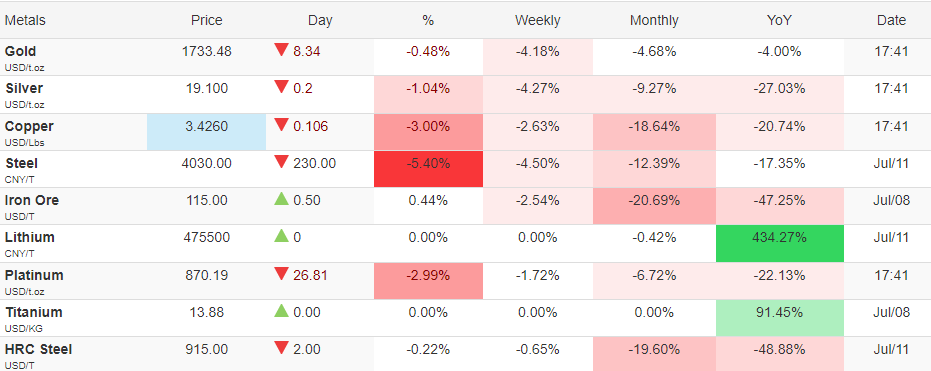This screenshot has width=931, height=371.
Task: Click the red Steel -5.40% cell
Action: tap(428, 169)
